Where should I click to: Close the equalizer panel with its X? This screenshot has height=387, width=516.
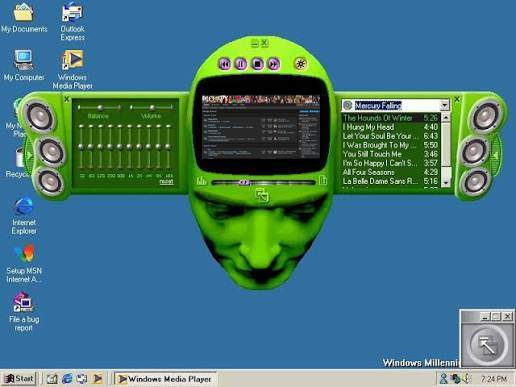pos(67,99)
